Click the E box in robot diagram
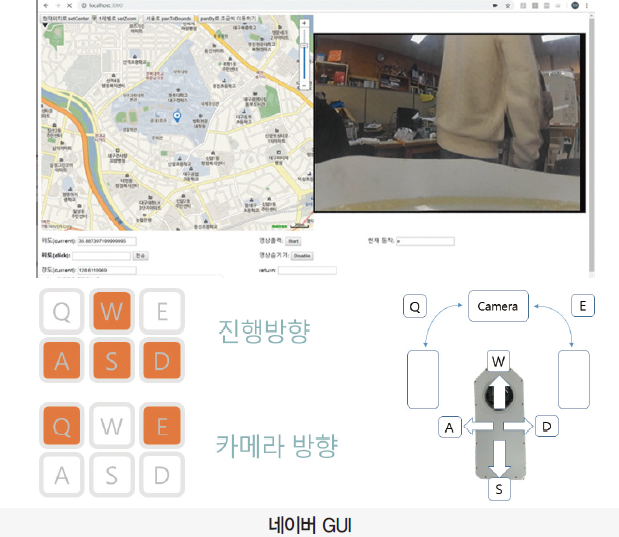 tap(583, 306)
